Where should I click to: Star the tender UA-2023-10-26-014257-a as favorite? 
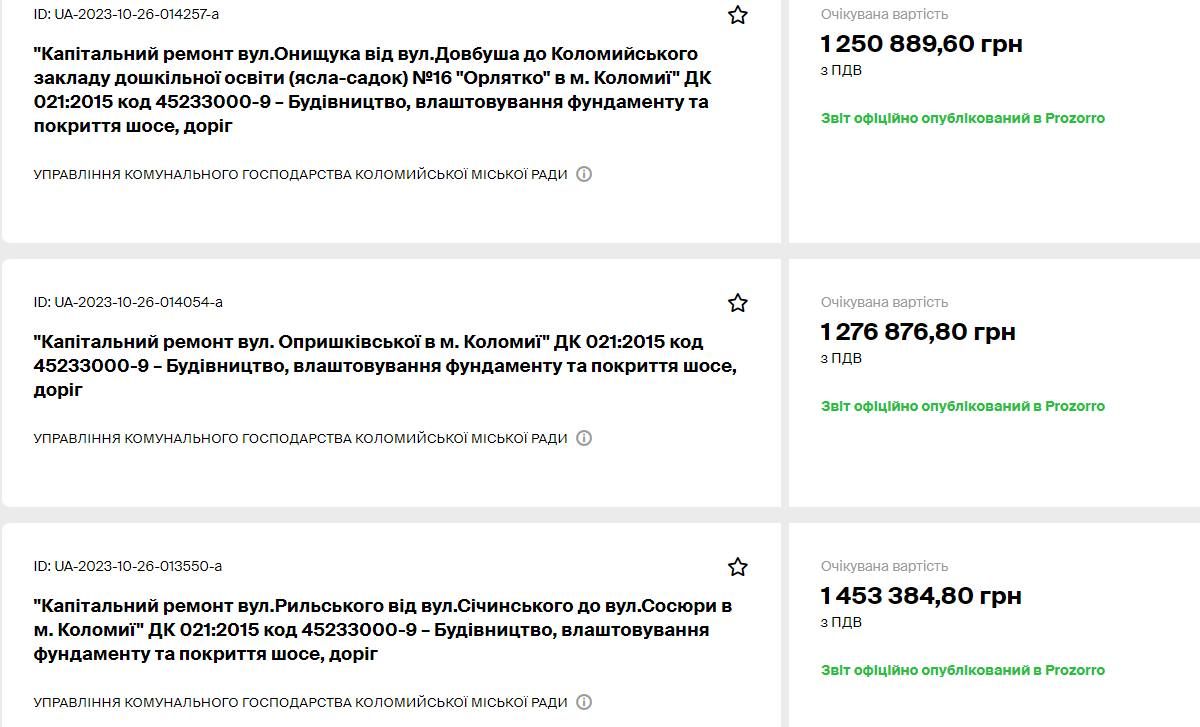click(737, 15)
